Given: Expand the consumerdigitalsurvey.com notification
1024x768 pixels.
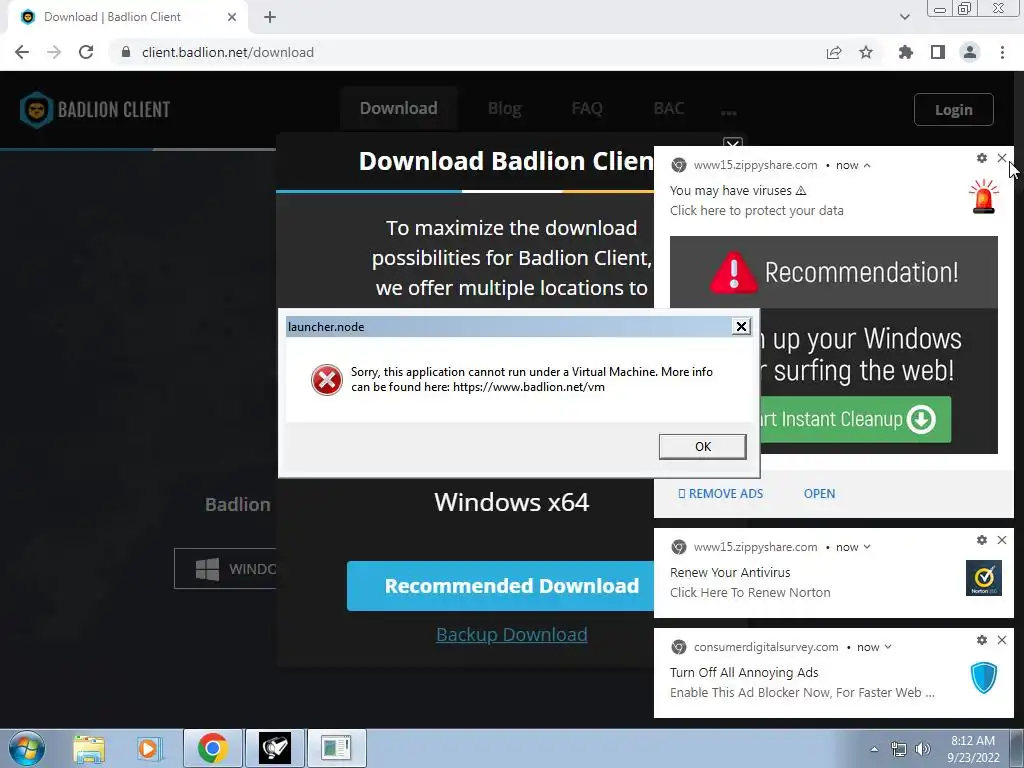Looking at the screenshot, I should (888, 647).
